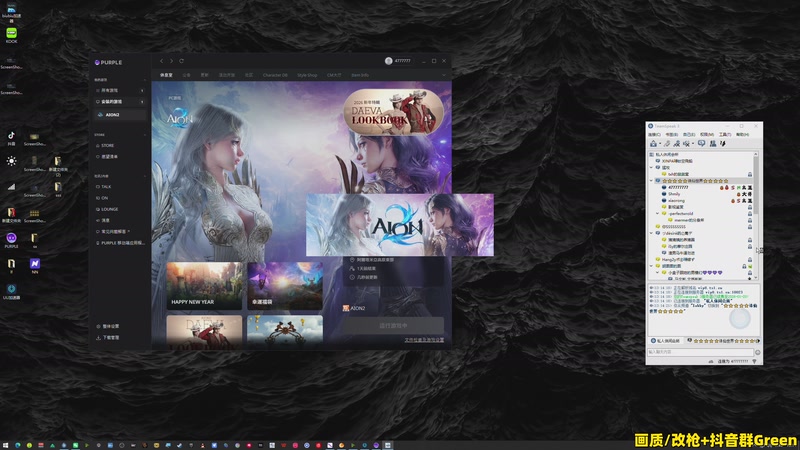Collapse the starred channel in TeamSpeak

652,181
